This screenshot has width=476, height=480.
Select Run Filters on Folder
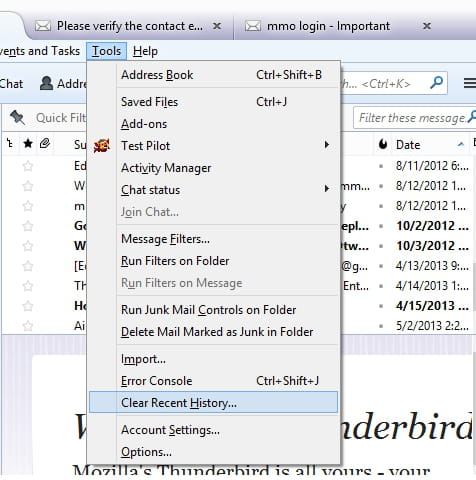click(x=213, y=261)
